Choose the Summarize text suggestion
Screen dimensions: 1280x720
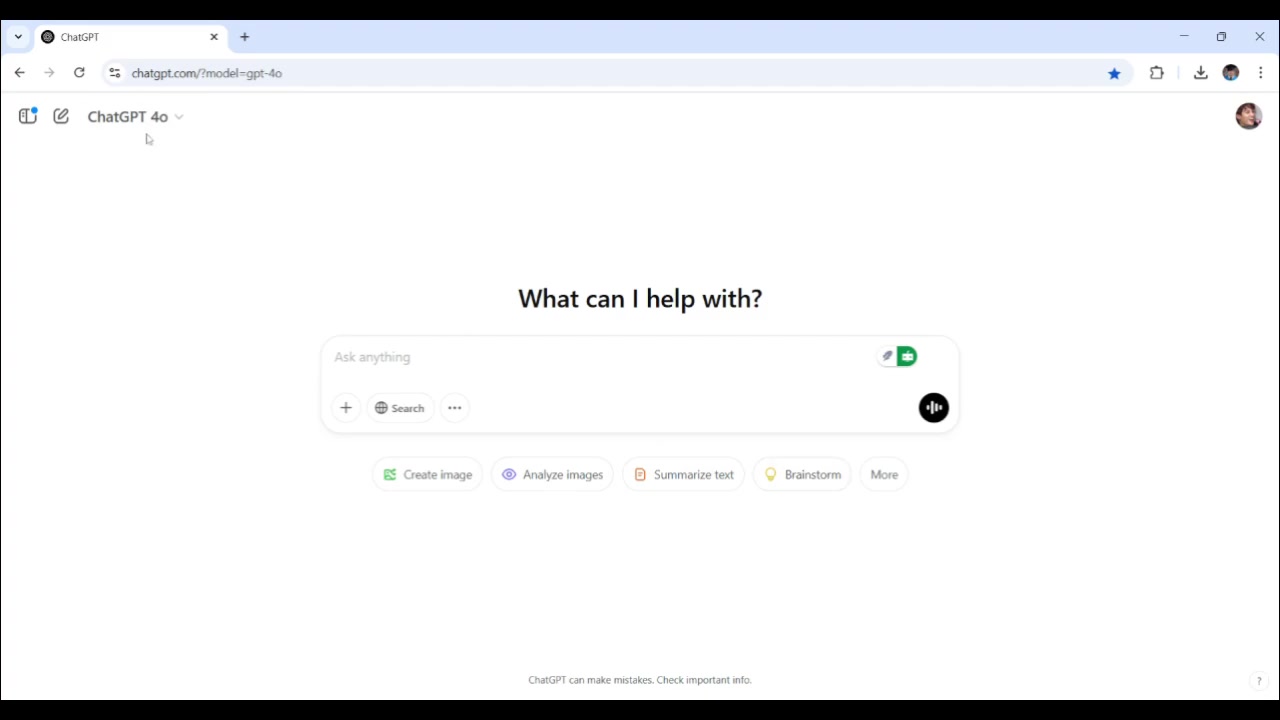(684, 475)
